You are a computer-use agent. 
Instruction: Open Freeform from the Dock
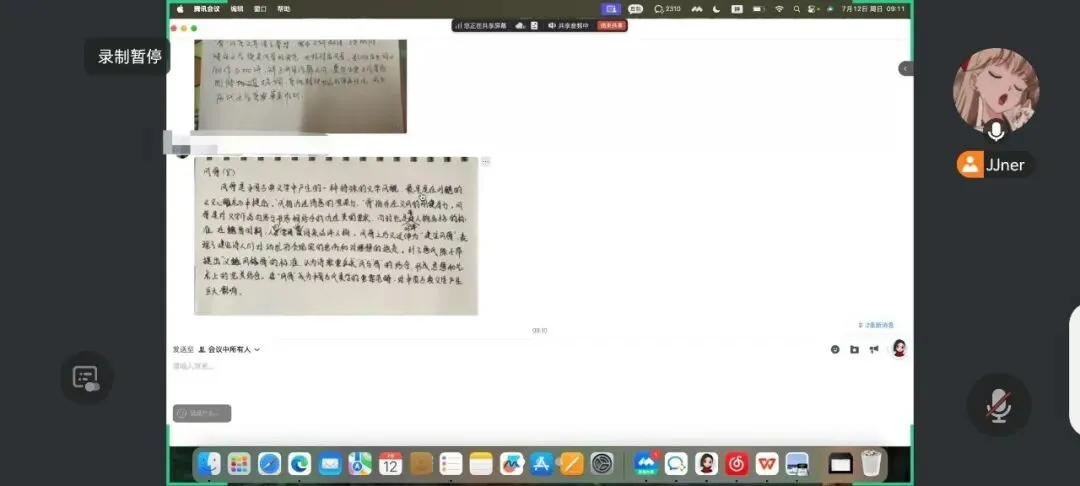(x=511, y=464)
